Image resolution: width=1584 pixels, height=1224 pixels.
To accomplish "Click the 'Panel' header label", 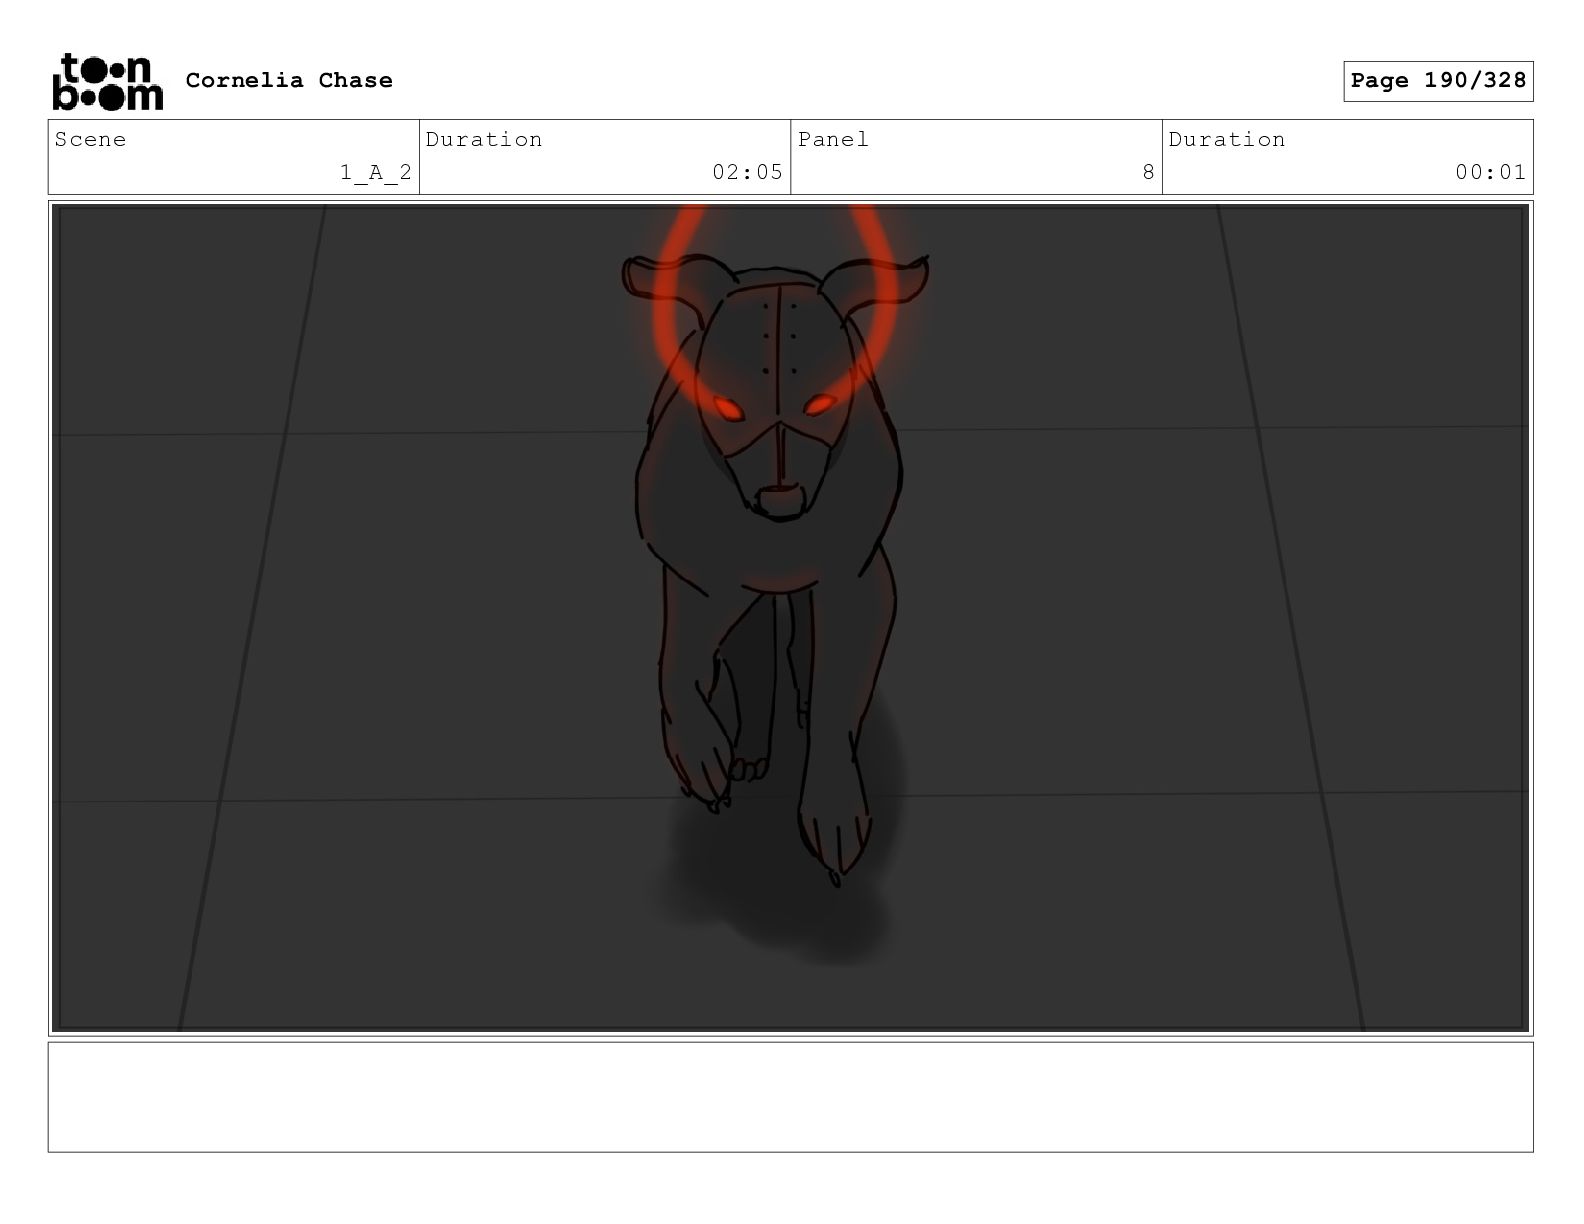I will [833, 140].
